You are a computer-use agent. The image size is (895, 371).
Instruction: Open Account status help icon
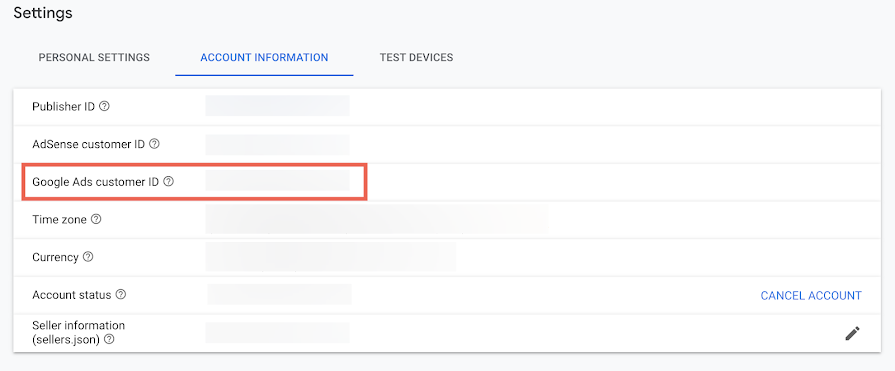tap(120, 295)
